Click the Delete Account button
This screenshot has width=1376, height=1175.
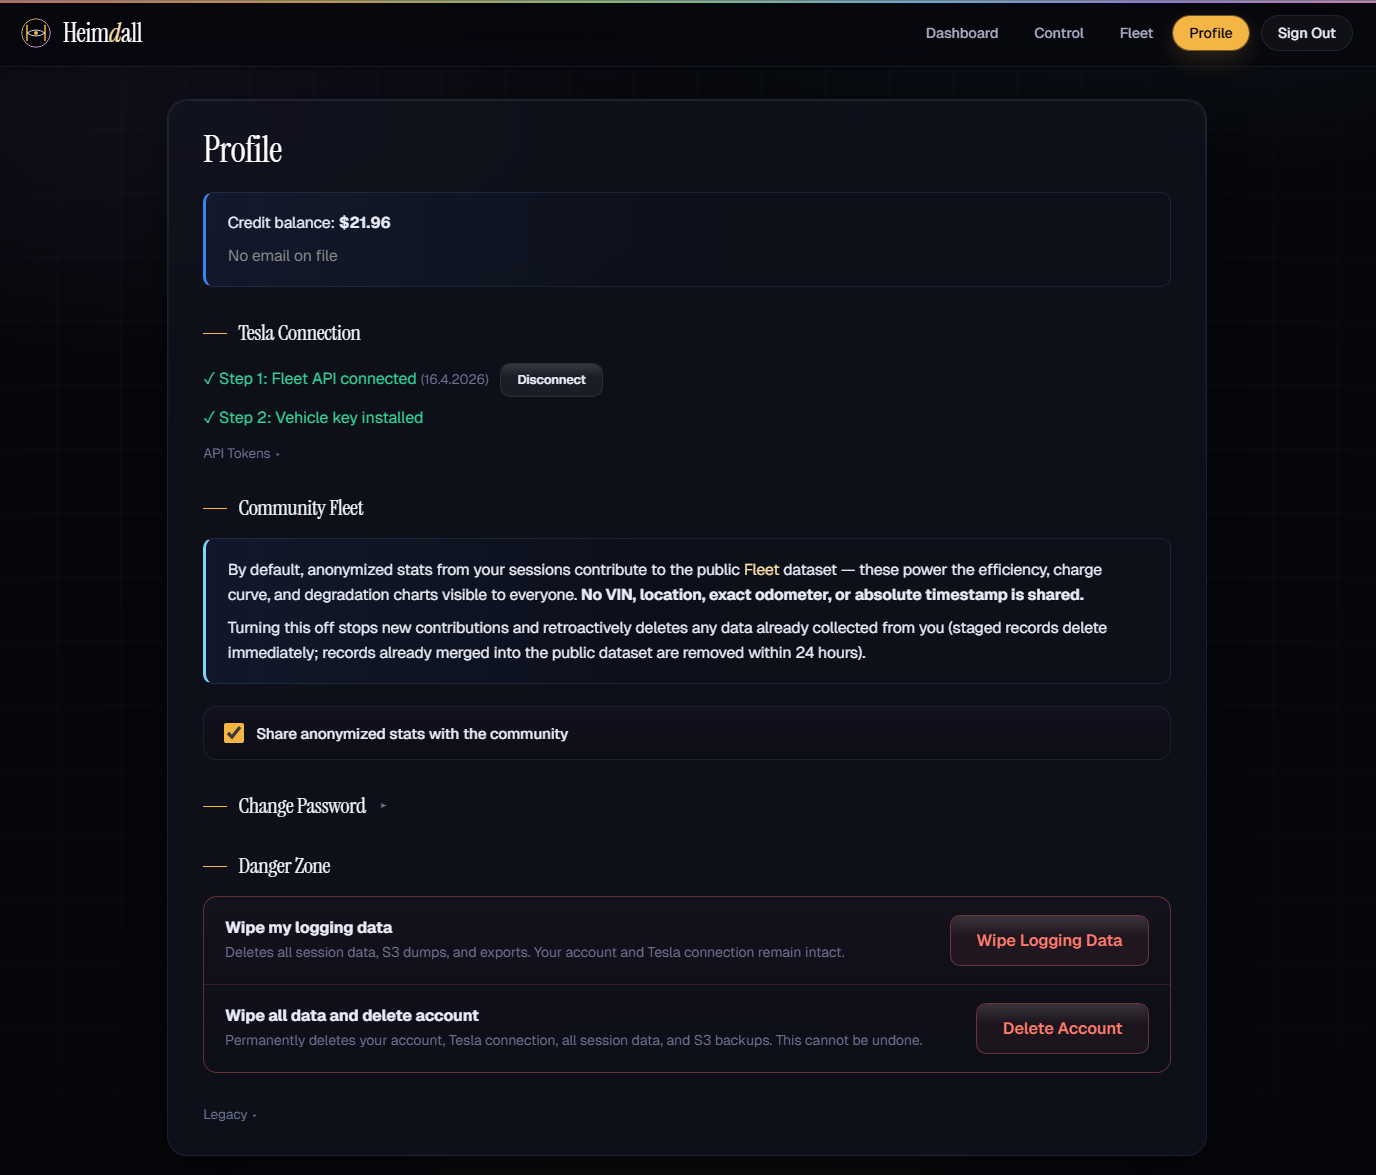pyautogui.click(x=1062, y=1029)
